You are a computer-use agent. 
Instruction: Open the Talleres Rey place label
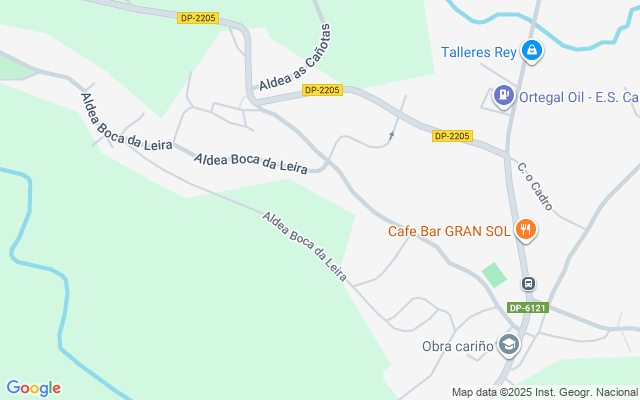pyautogui.click(x=479, y=52)
